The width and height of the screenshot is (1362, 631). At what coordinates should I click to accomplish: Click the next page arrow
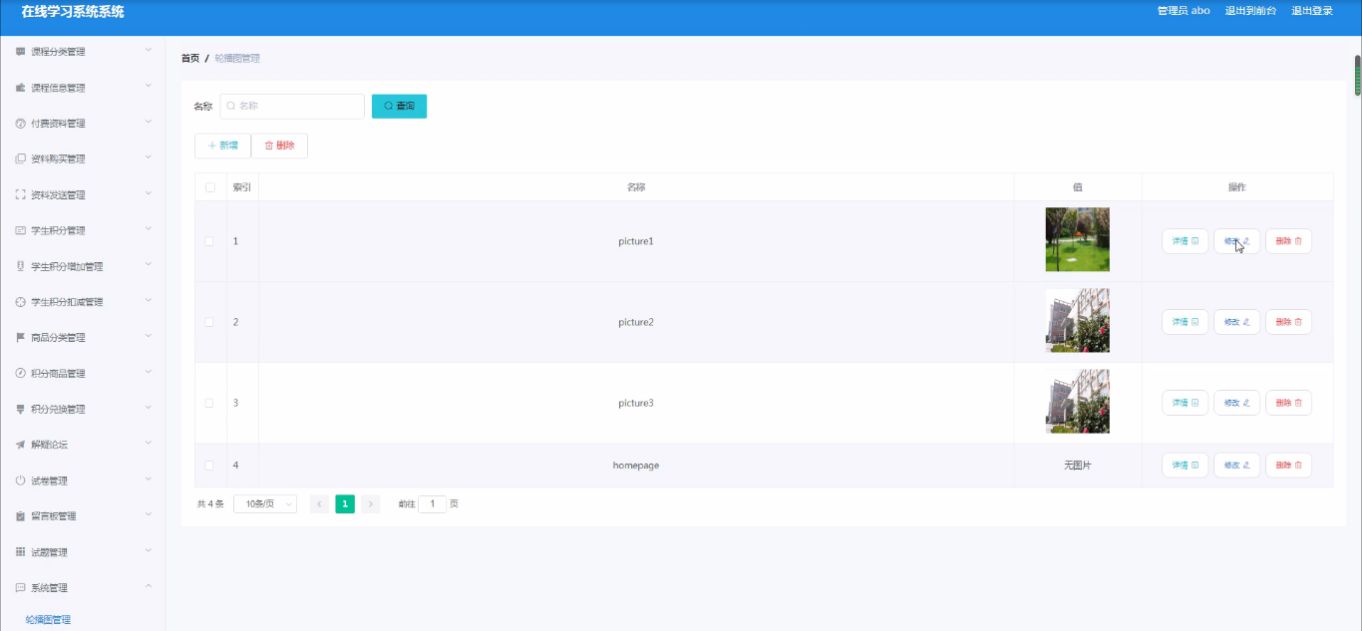[370, 504]
